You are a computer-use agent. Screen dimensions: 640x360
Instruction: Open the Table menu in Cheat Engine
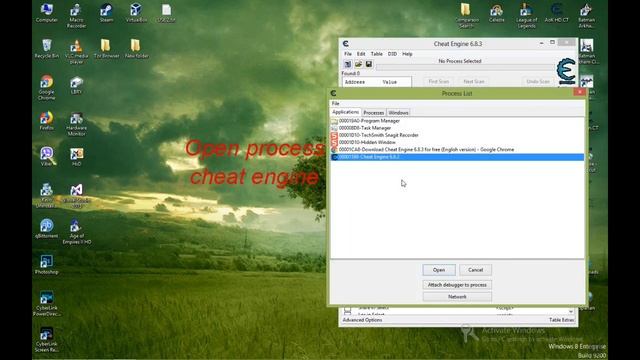pos(376,54)
